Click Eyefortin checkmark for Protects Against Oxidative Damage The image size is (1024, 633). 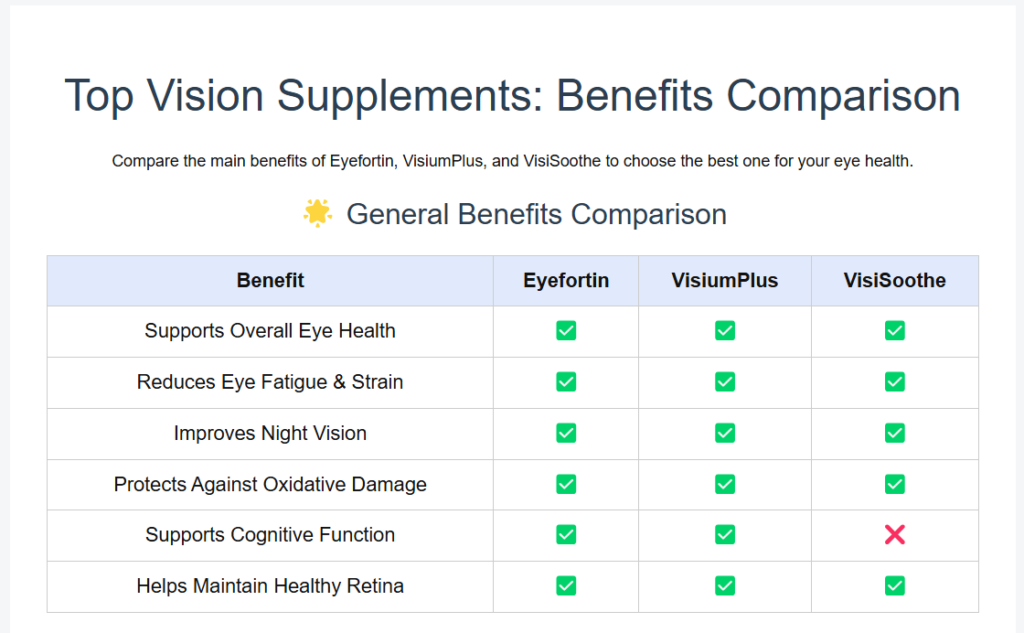coord(566,484)
